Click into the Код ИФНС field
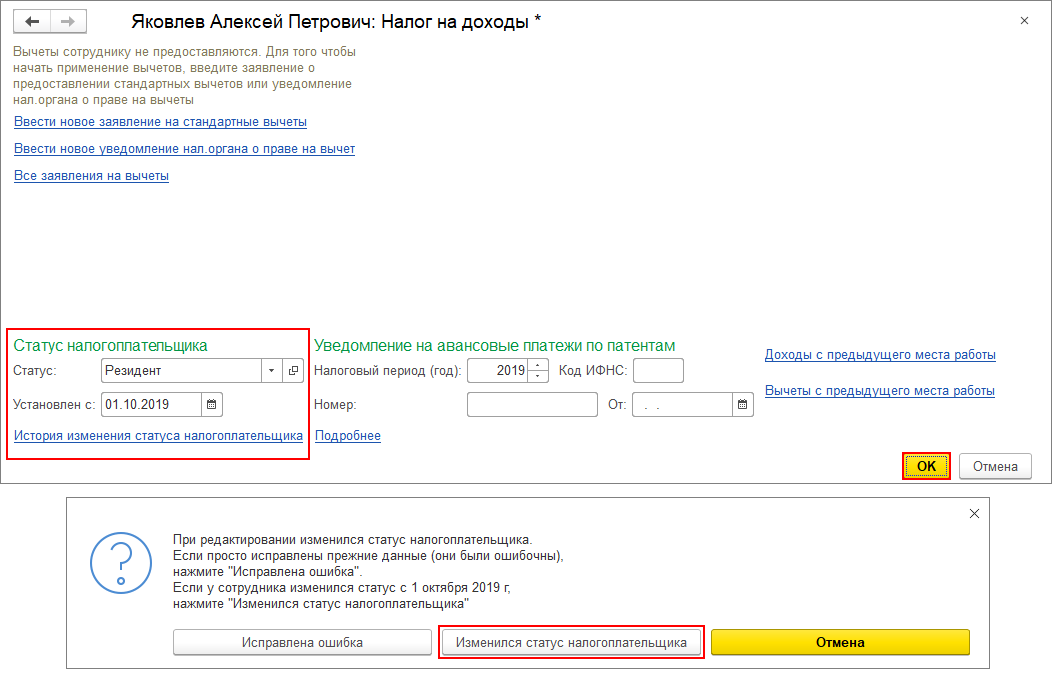Image resolution: width=1052 pixels, height=675 pixels. [x=658, y=371]
